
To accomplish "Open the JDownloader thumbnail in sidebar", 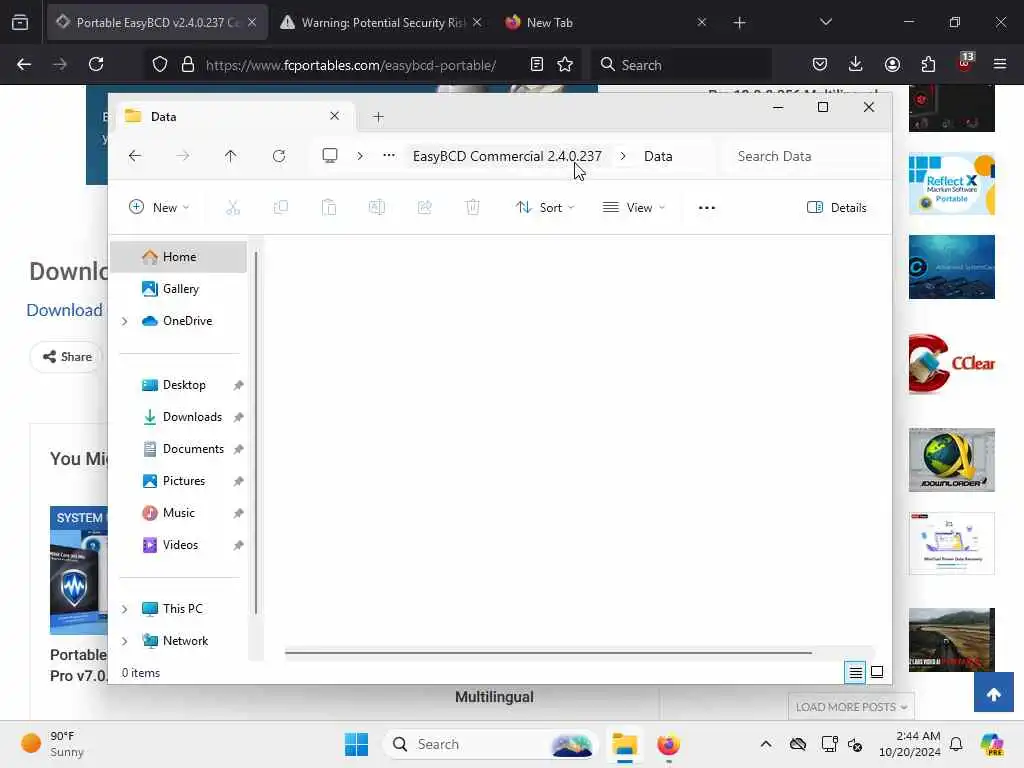I will pos(952,460).
